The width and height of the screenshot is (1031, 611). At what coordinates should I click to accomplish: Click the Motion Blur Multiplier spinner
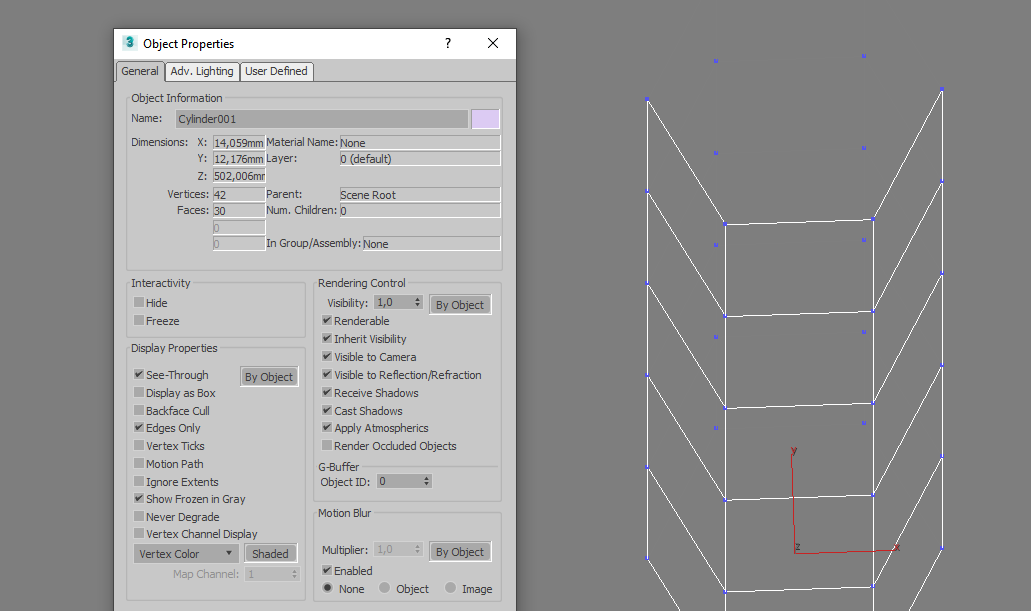tap(417, 549)
